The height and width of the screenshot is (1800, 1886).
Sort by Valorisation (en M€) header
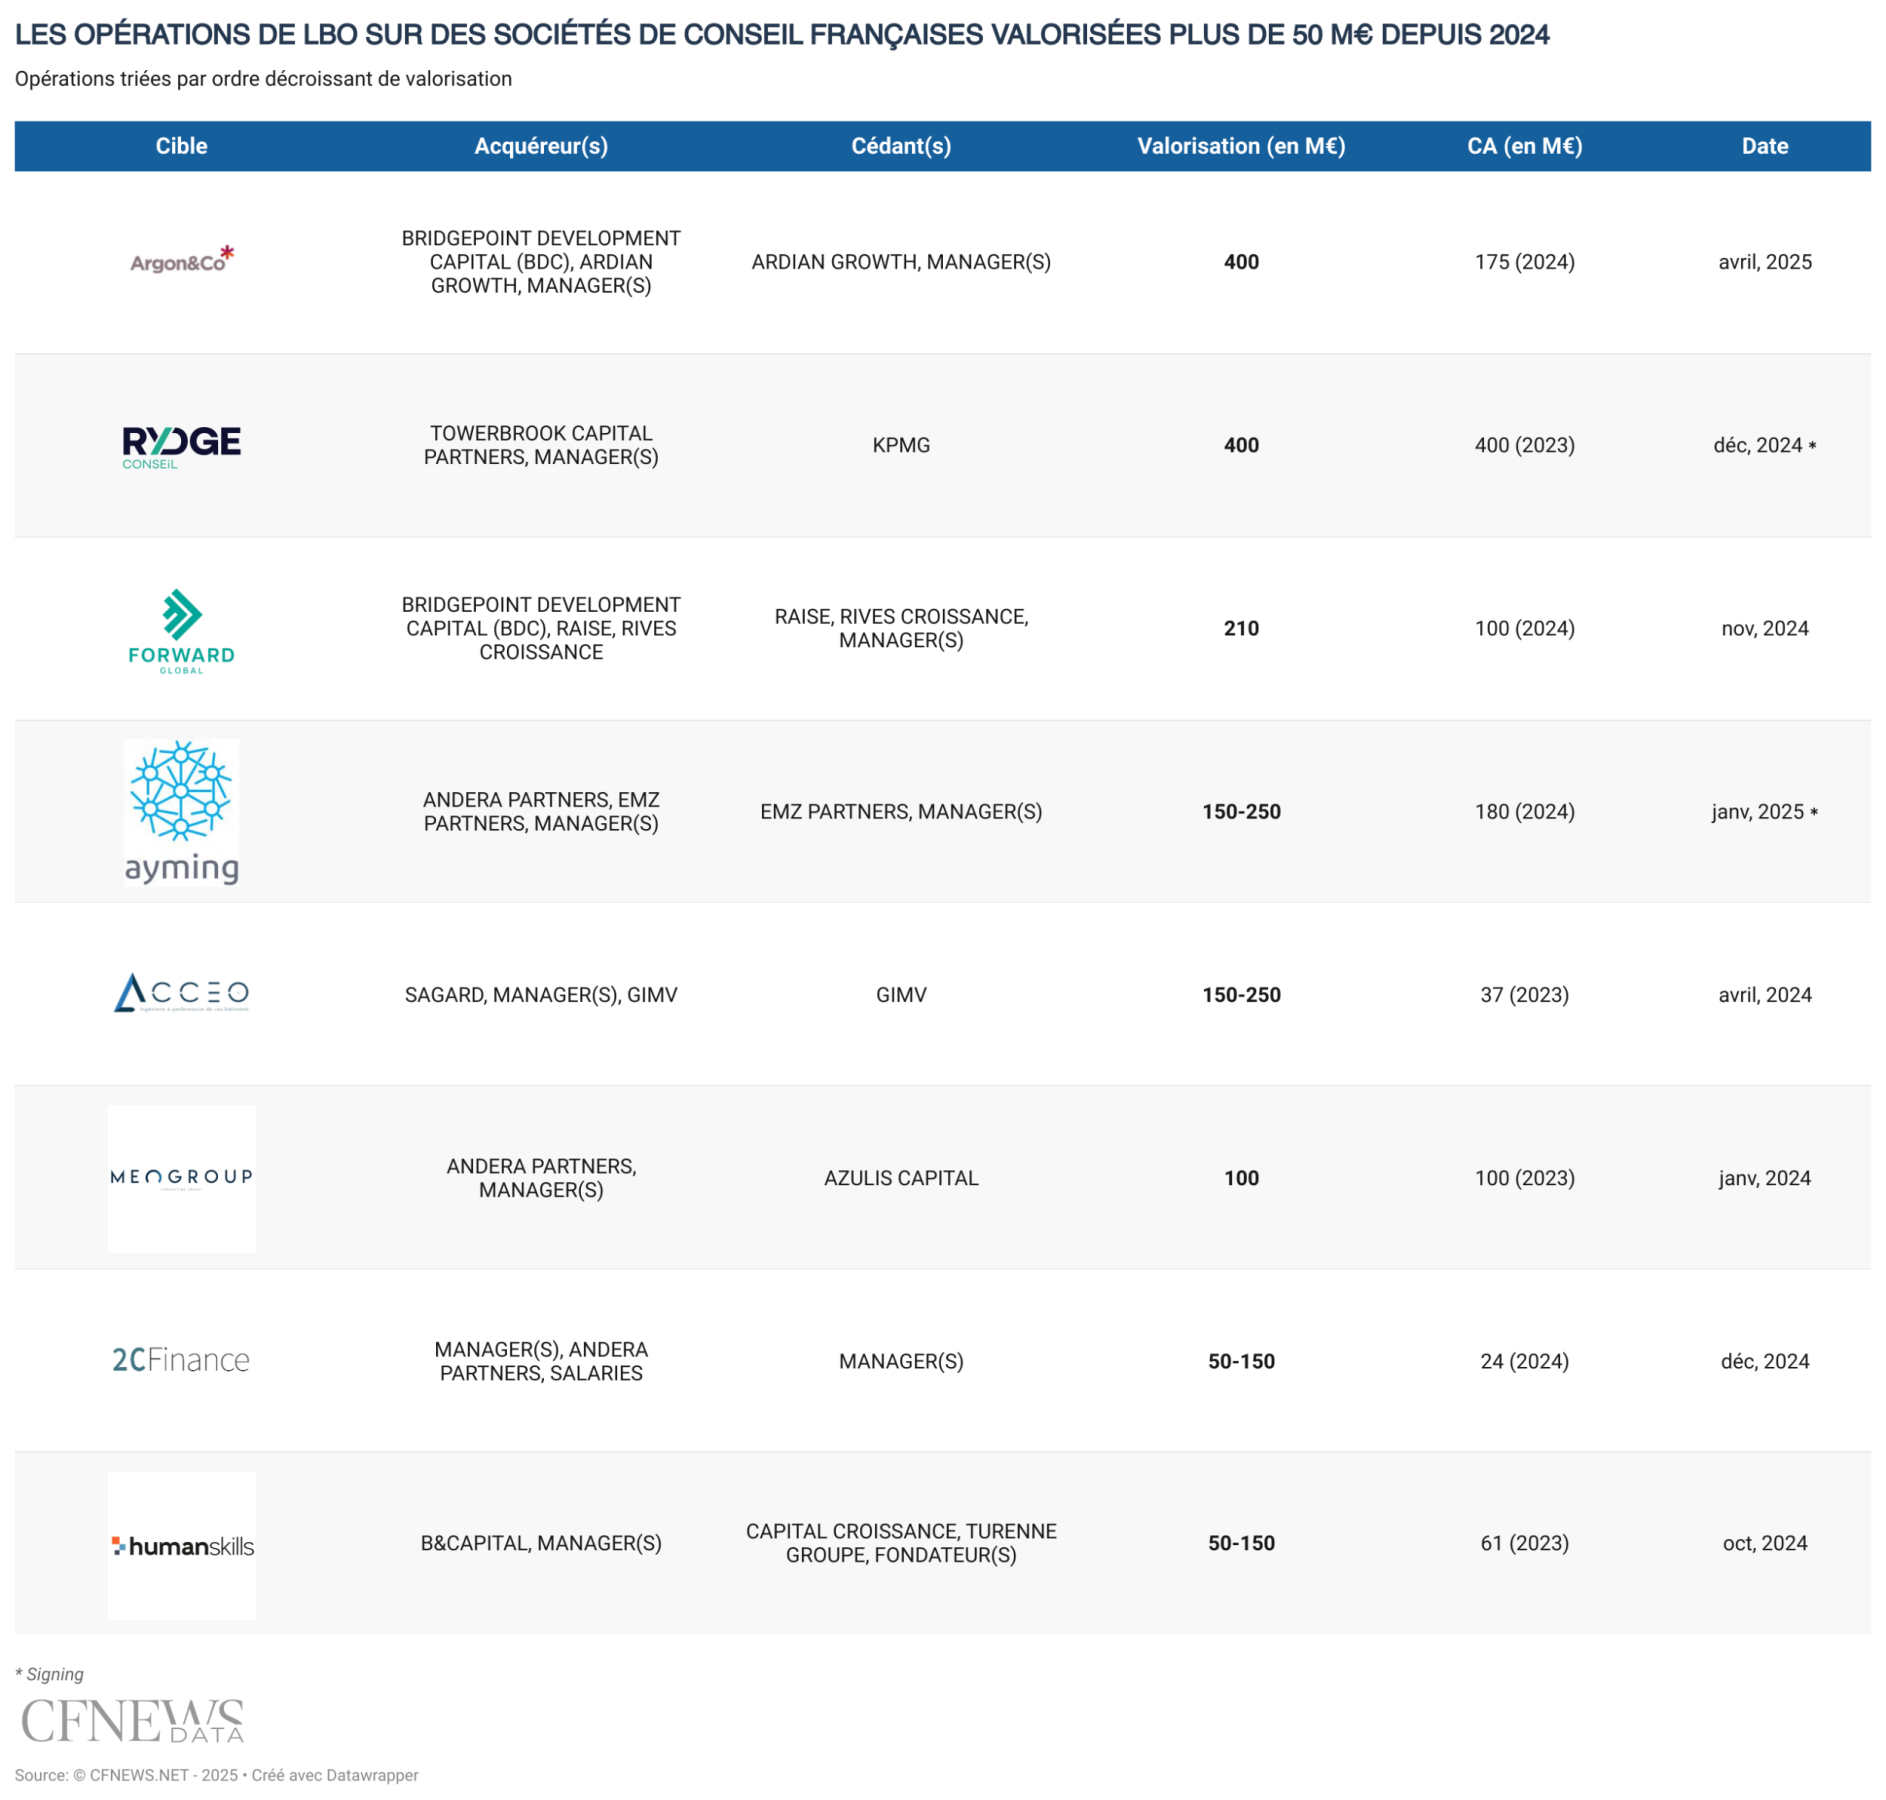1240,146
